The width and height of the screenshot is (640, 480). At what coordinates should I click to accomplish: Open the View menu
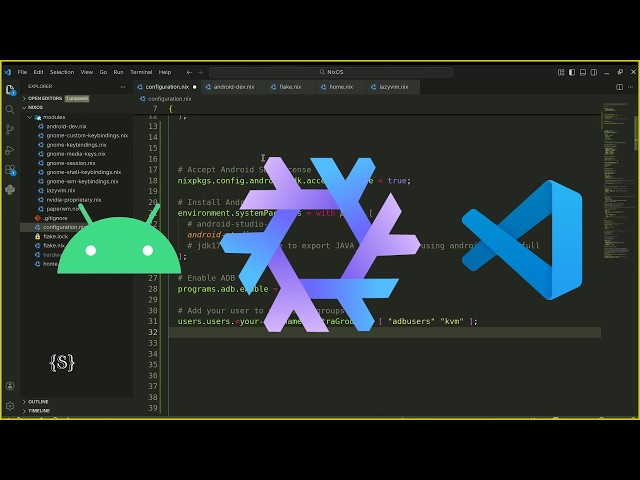tap(87, 72)
